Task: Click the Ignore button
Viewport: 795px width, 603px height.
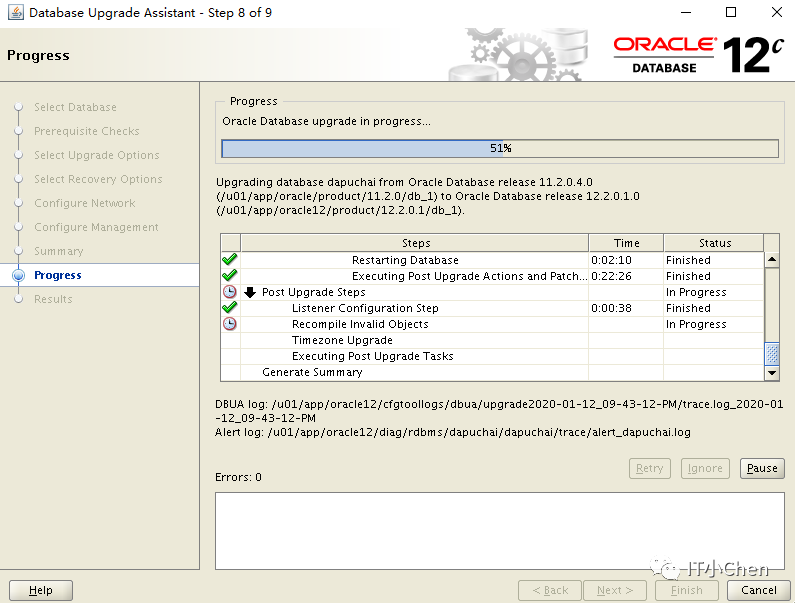Action: click(x=705, y=468)
